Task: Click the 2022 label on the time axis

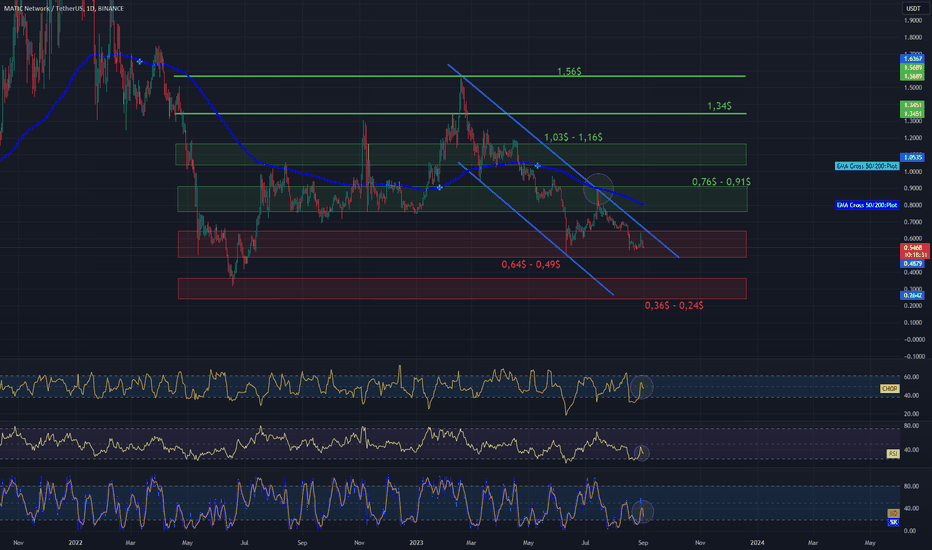Action: pos(75,543)
